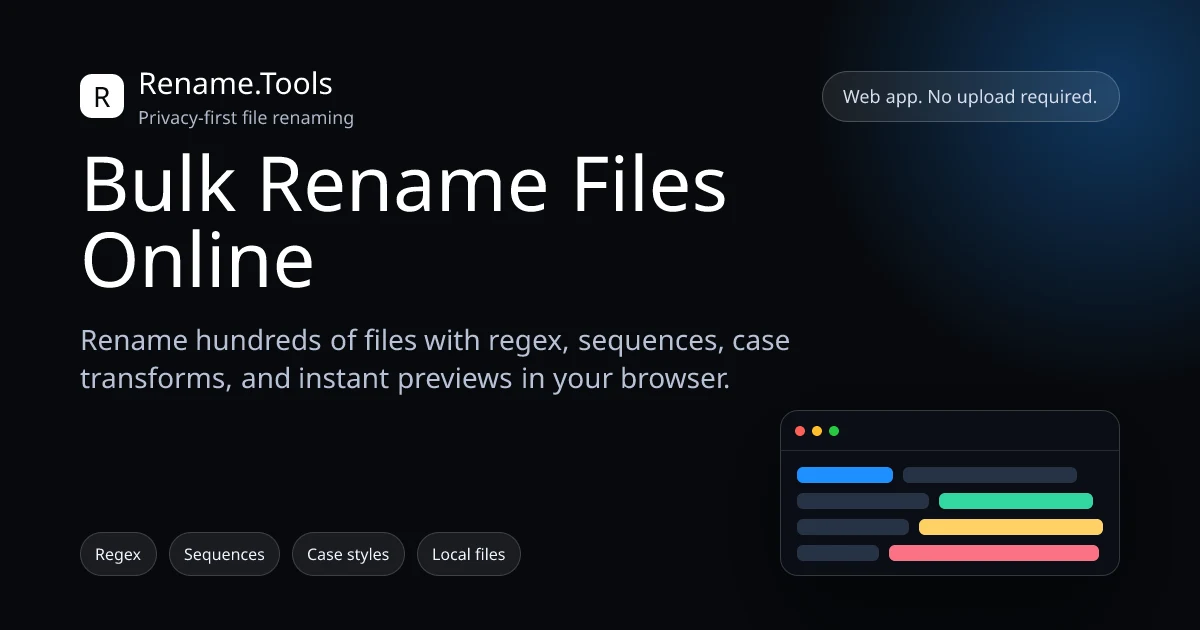
Task: Click the yellow bar in the preview window
Action: [x=1011, y=527]
